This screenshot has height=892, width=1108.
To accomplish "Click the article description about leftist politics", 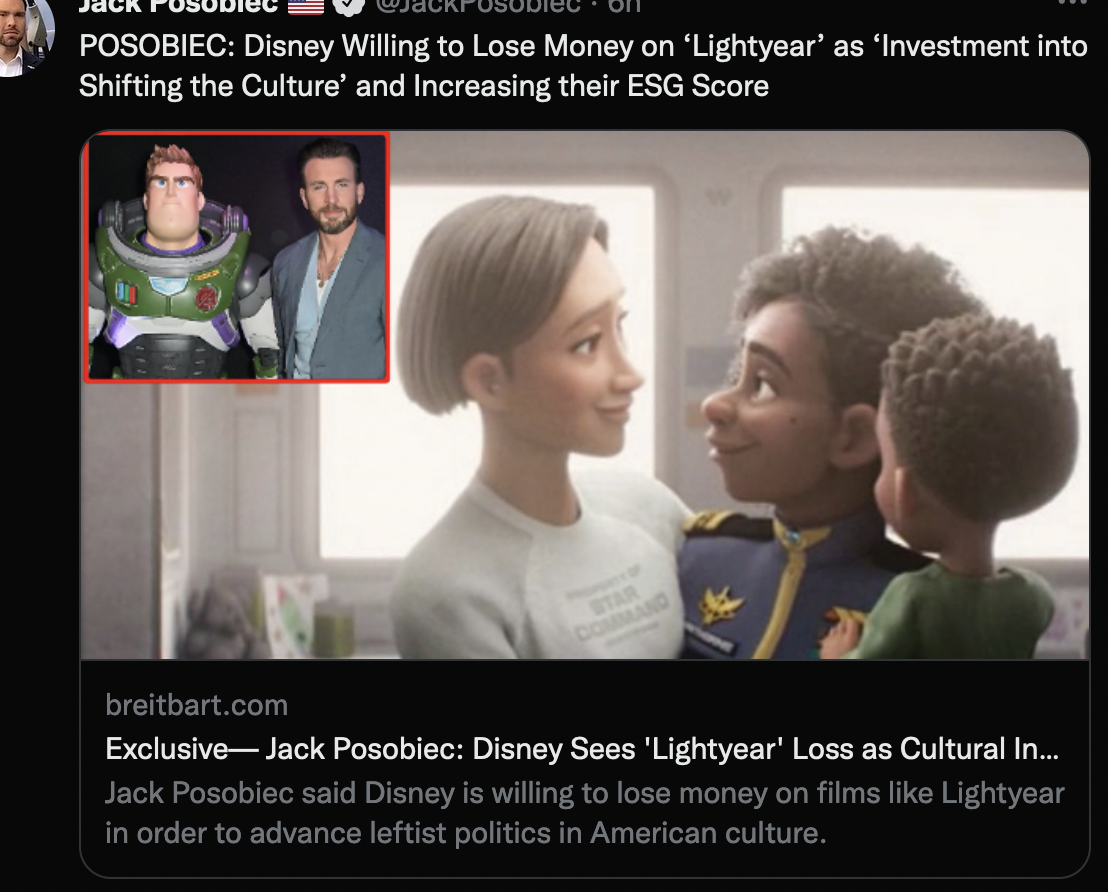I will click(x=584, y=813).
